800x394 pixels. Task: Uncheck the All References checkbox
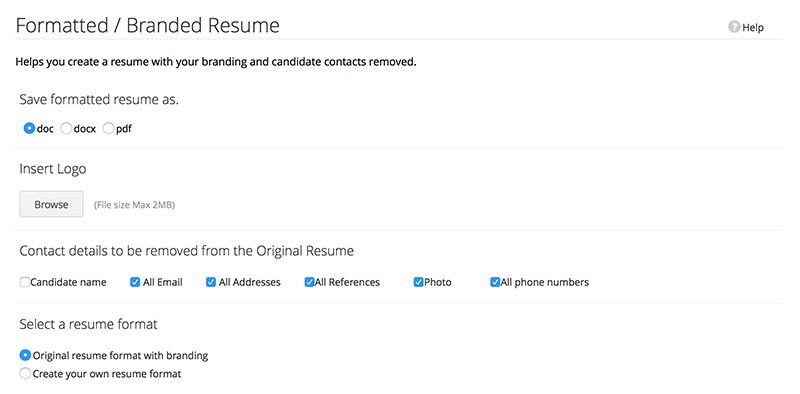pos(309,282)
